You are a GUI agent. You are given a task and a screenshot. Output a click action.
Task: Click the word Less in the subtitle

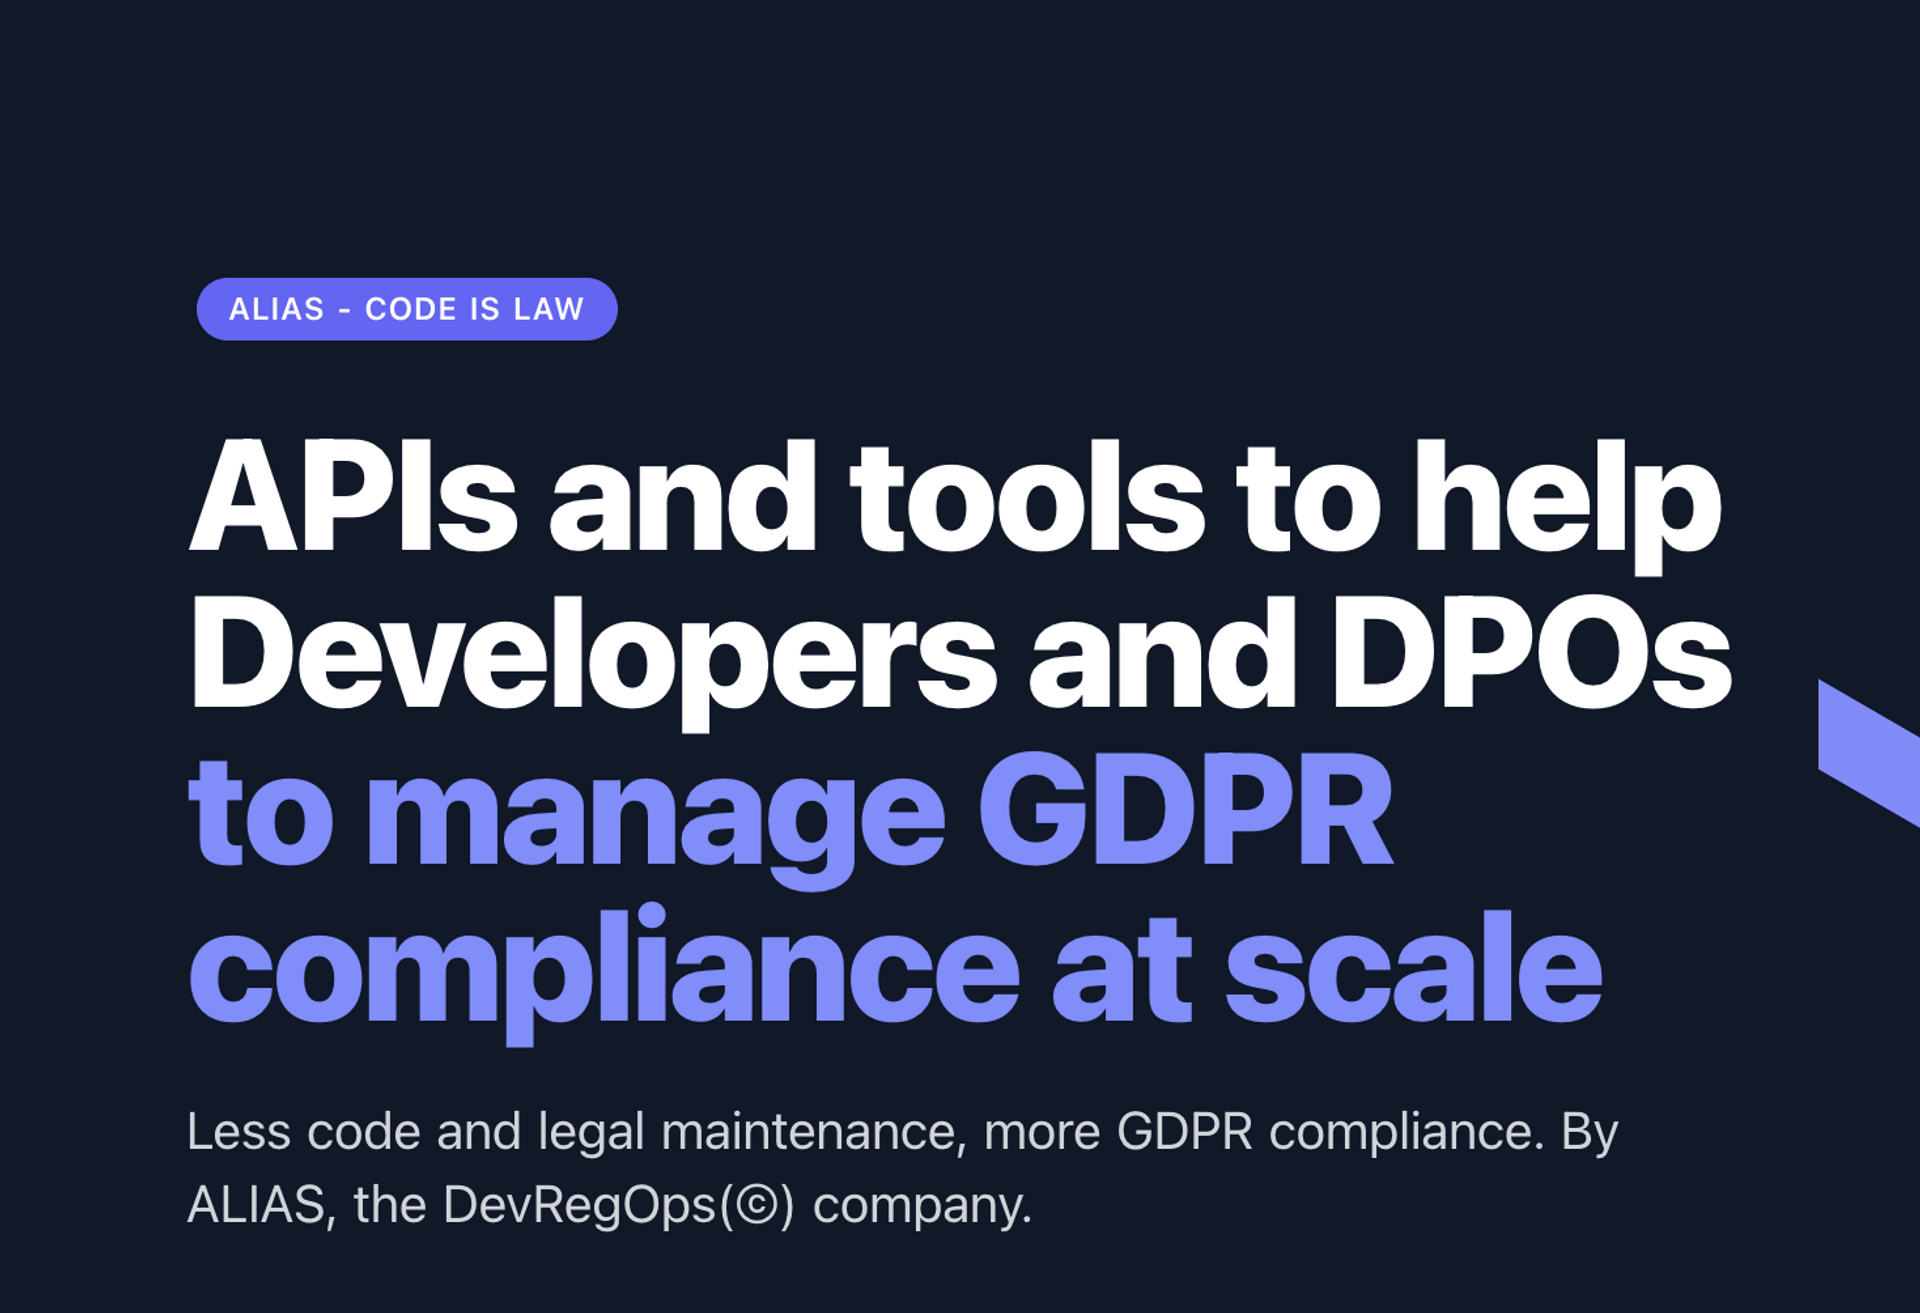tap(238, 1132)
